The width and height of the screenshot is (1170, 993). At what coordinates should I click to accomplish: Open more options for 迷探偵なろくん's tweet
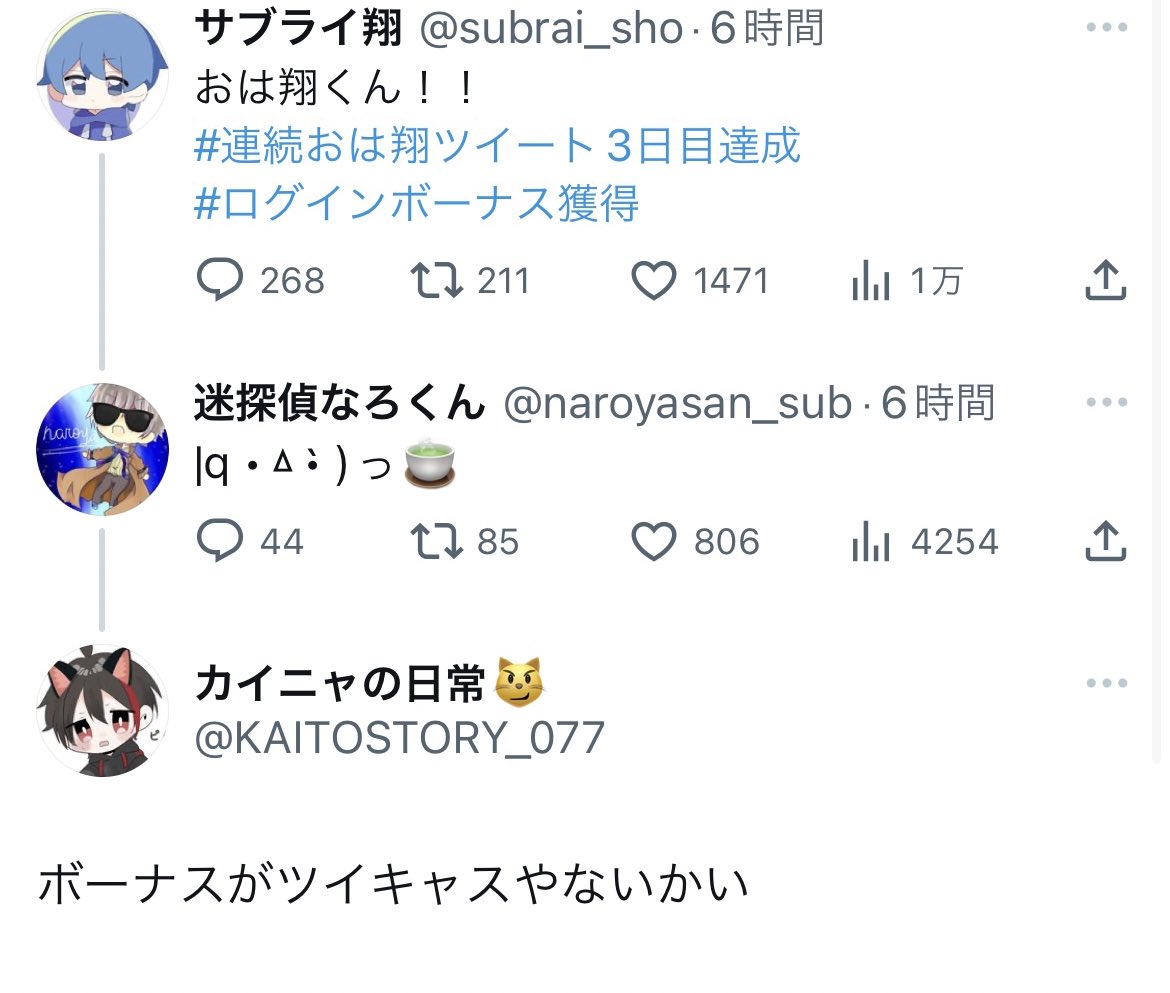tap(1107, 402)
